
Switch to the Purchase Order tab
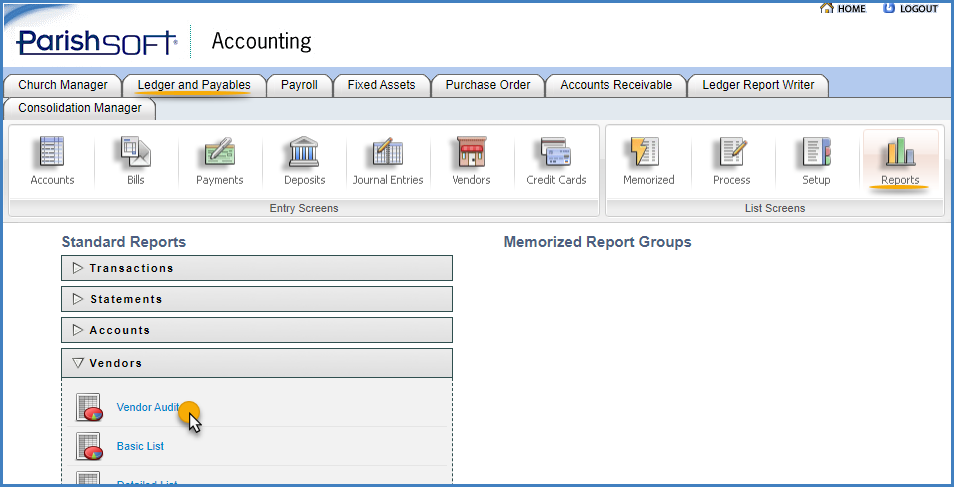[488, 85]
